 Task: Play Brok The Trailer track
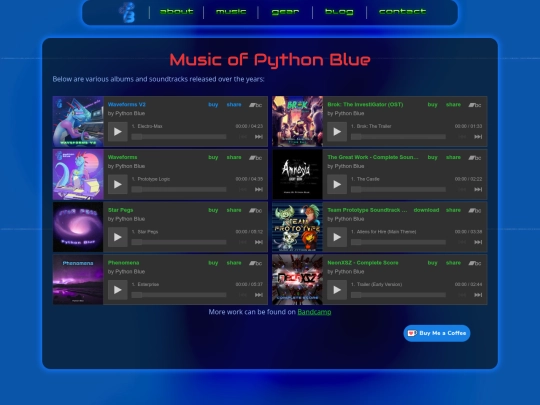click(x=337, y=132)
